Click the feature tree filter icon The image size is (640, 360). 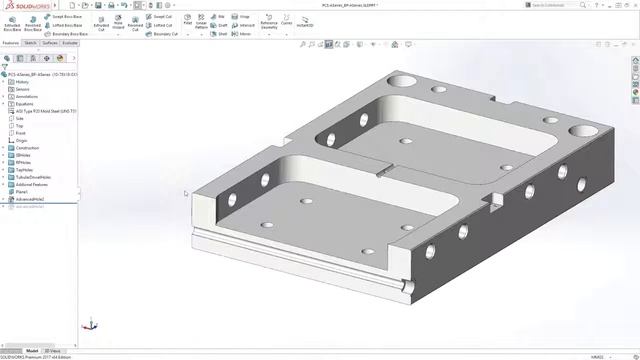[4, 67]
